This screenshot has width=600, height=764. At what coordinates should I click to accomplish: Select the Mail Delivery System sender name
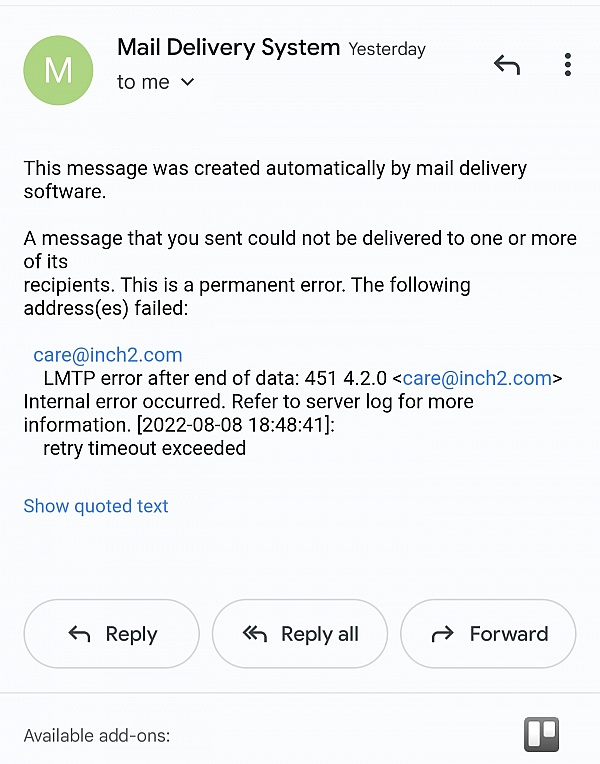click(x=229, y=48)
